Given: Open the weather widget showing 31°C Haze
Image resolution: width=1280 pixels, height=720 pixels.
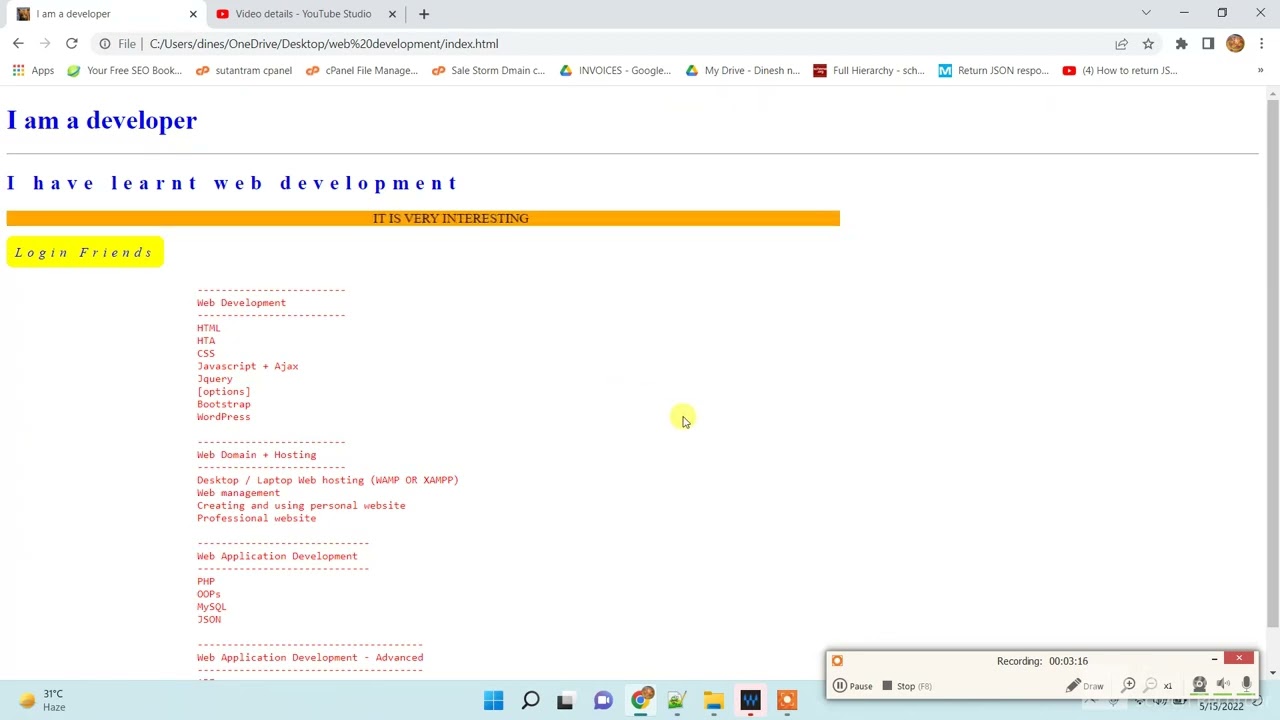Looking at the screenshot, I should (x=42, y=700).
